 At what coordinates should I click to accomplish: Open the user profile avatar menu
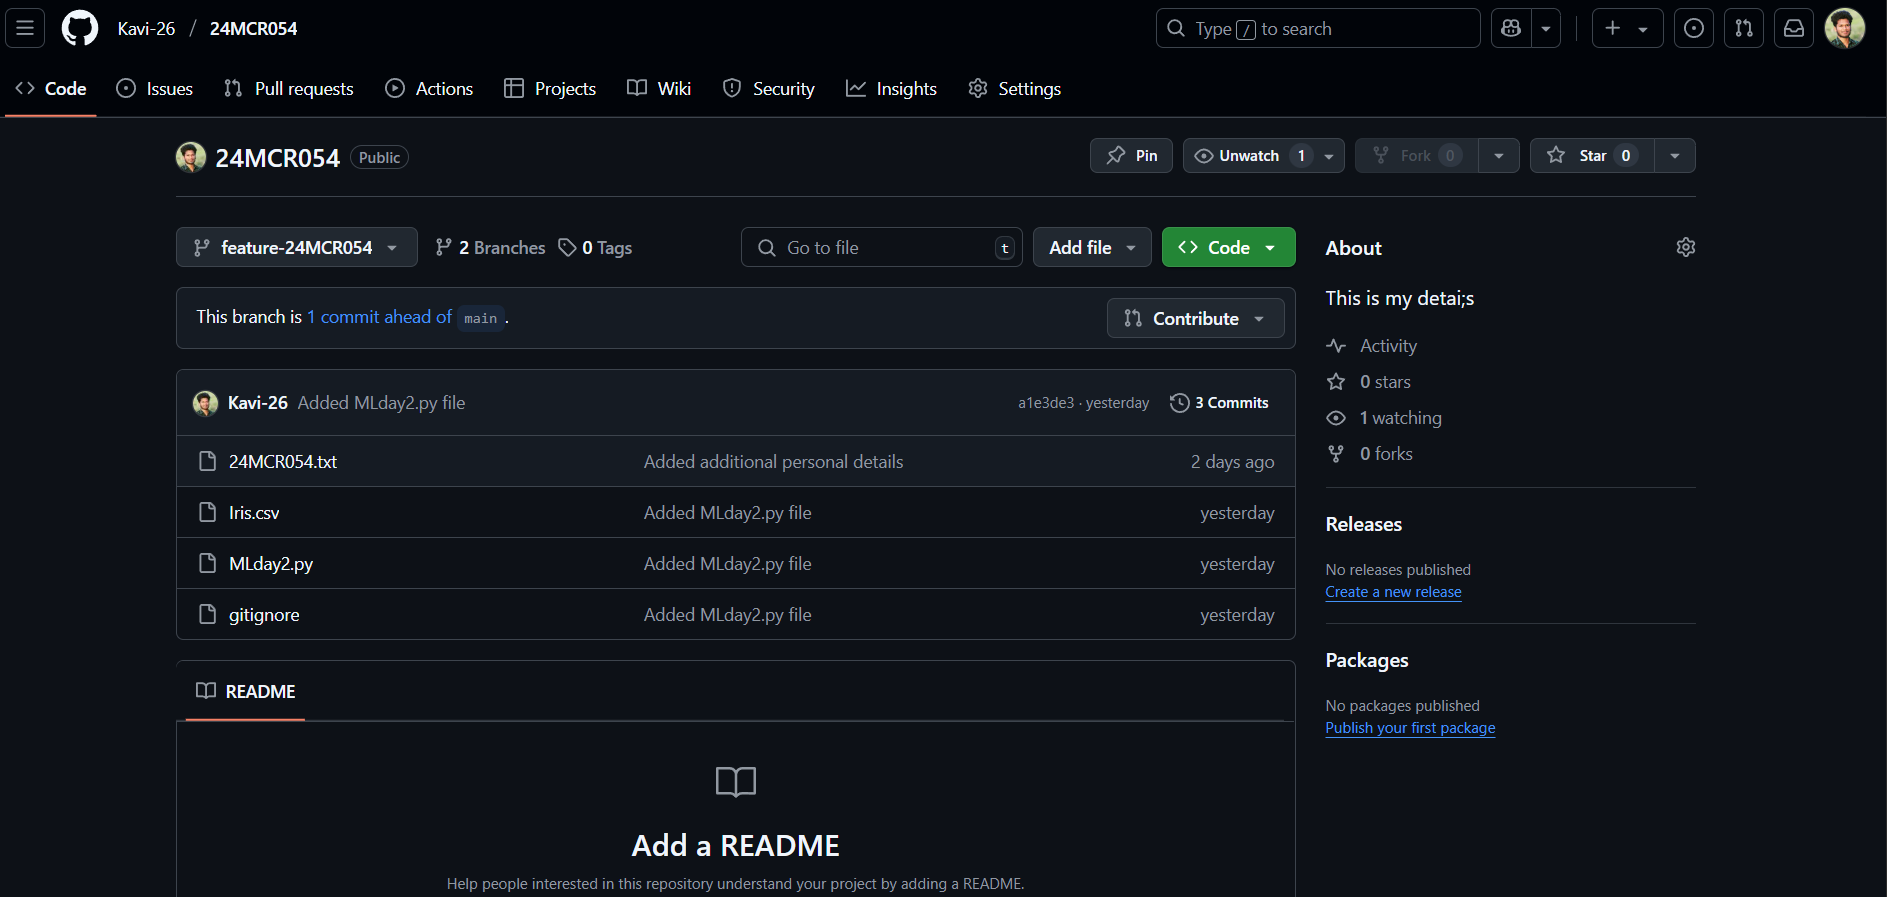pyautogui.click(x=1845, y=28)
